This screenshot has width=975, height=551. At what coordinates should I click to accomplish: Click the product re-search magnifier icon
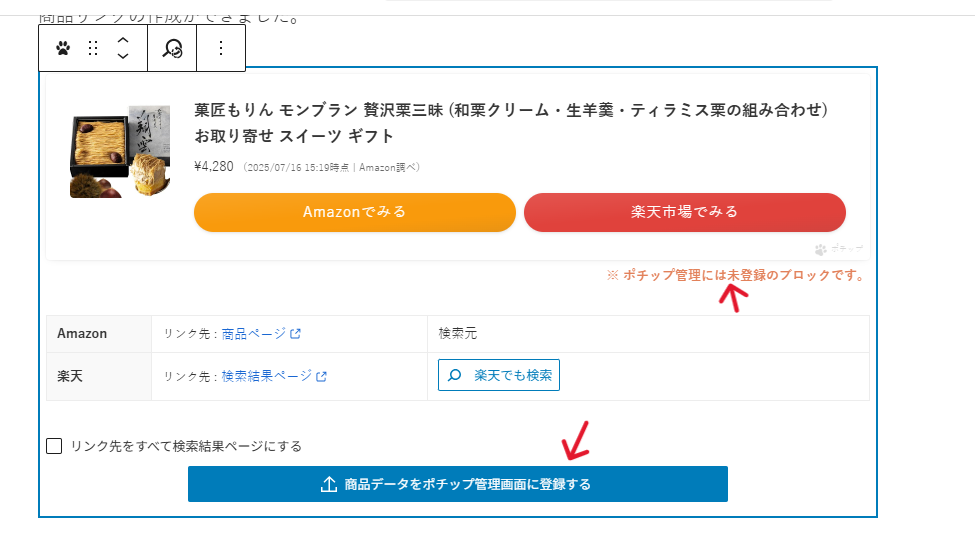172,49
